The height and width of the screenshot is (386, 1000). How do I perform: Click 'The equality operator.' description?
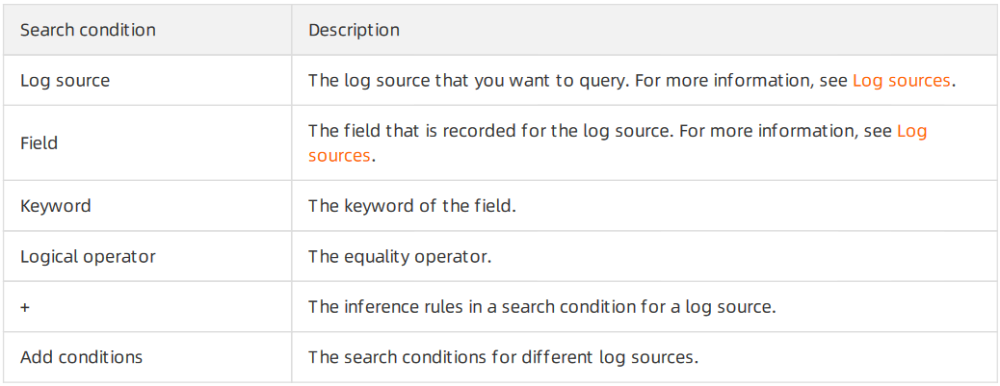(401, 256)
